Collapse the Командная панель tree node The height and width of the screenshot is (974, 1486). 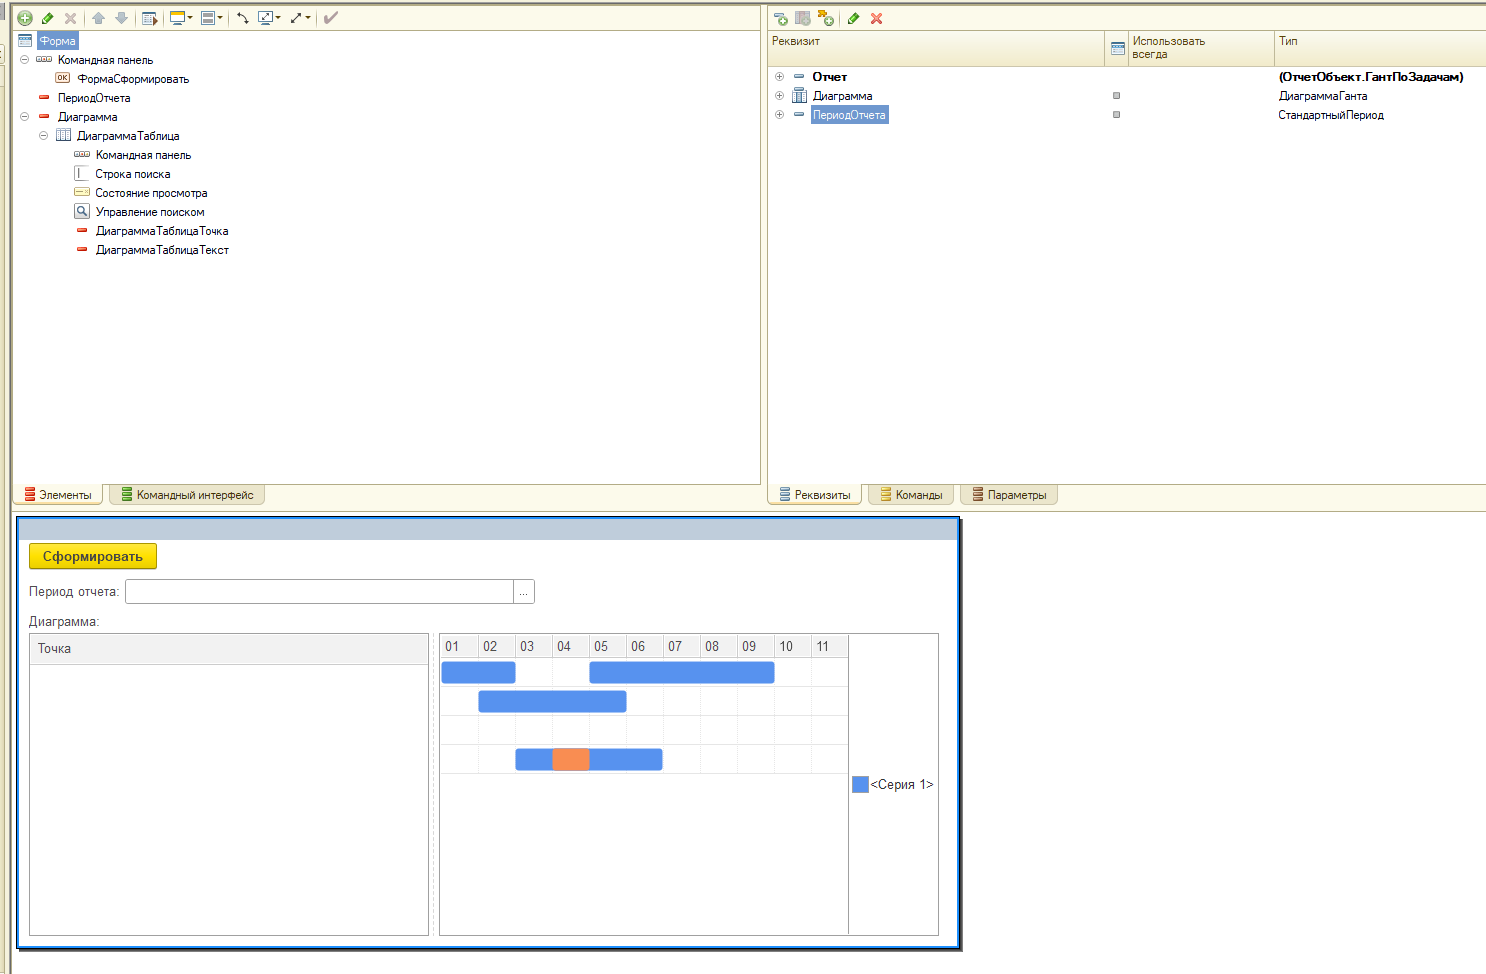point(24,60)
